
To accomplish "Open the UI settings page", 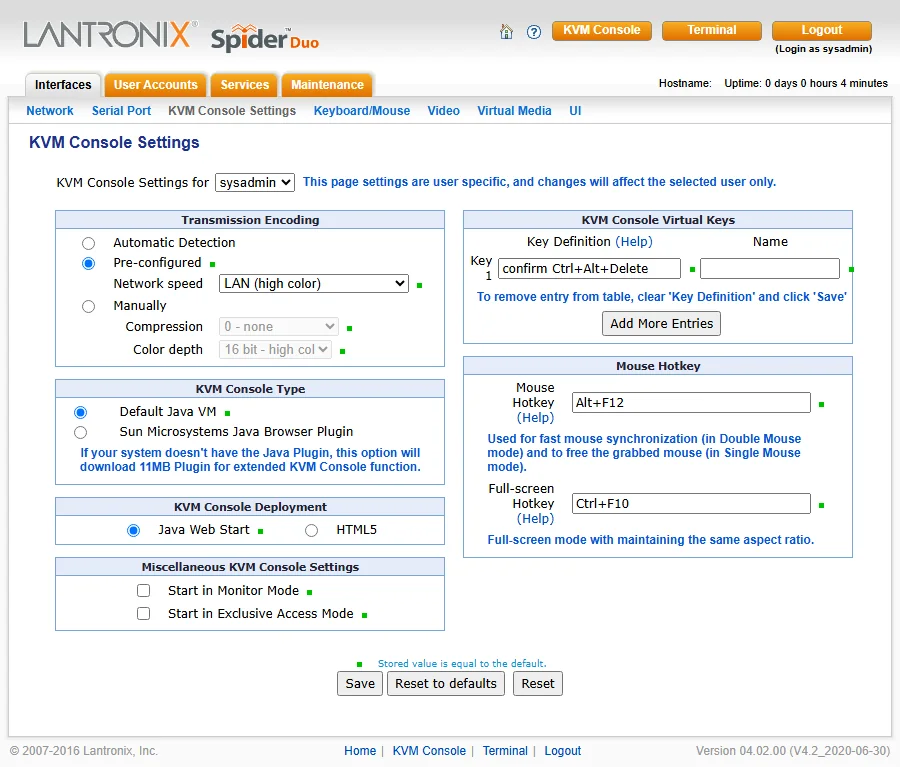I will (575, 111).
